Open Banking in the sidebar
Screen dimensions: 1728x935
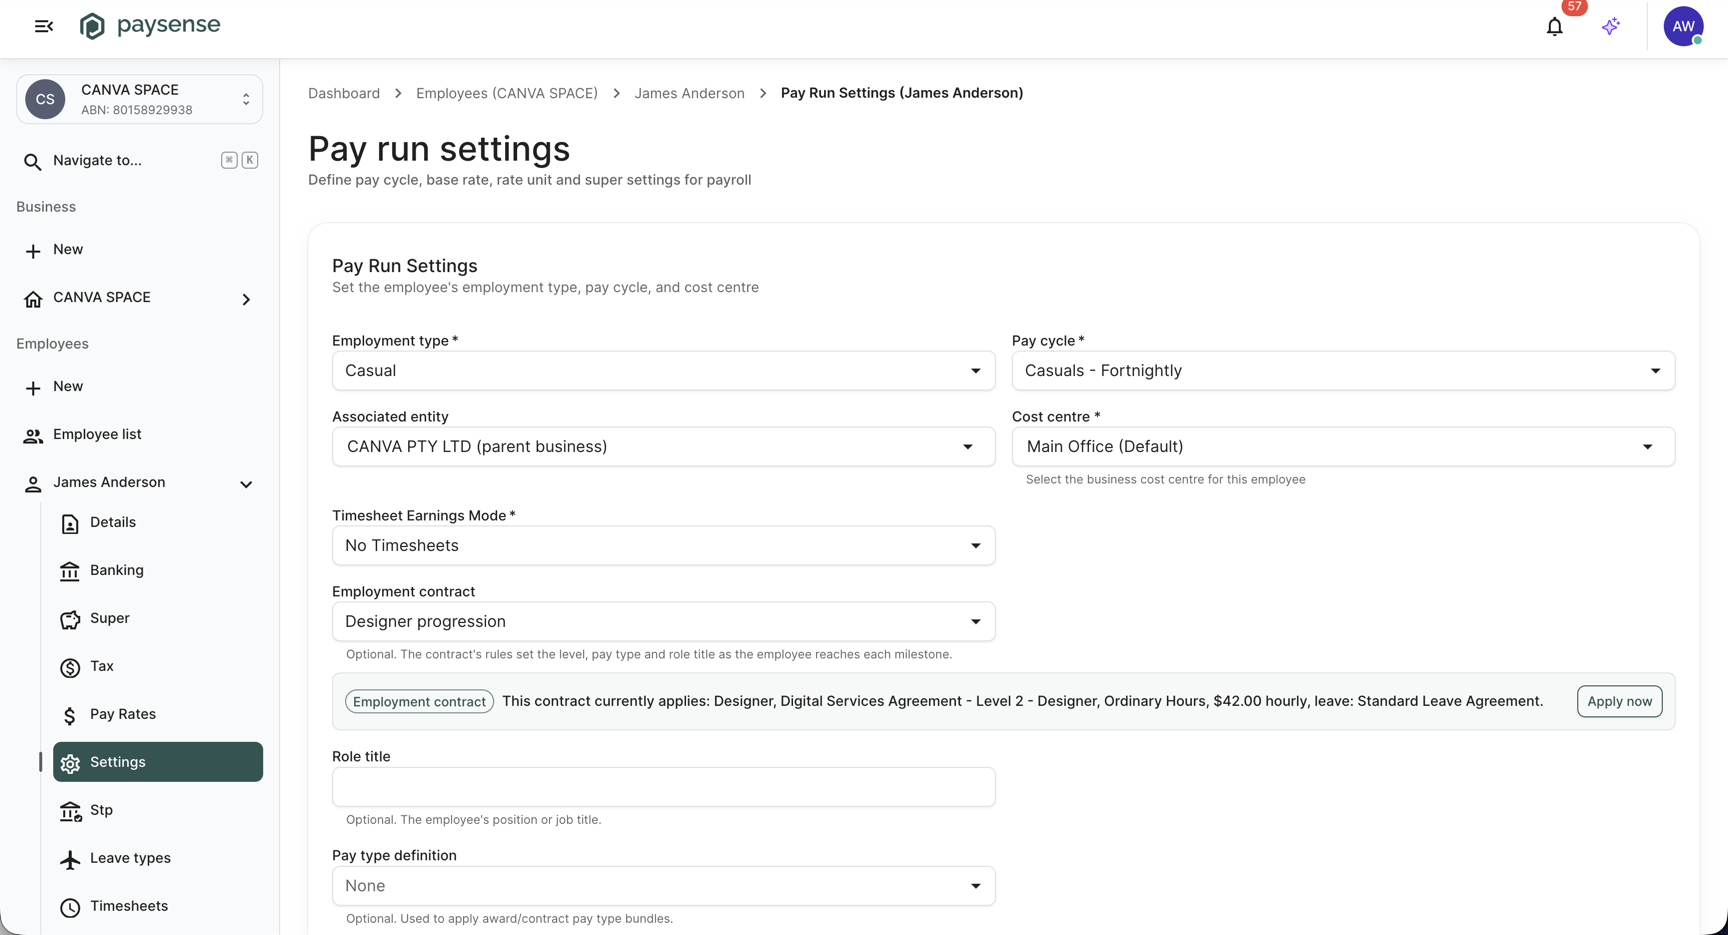158,571
